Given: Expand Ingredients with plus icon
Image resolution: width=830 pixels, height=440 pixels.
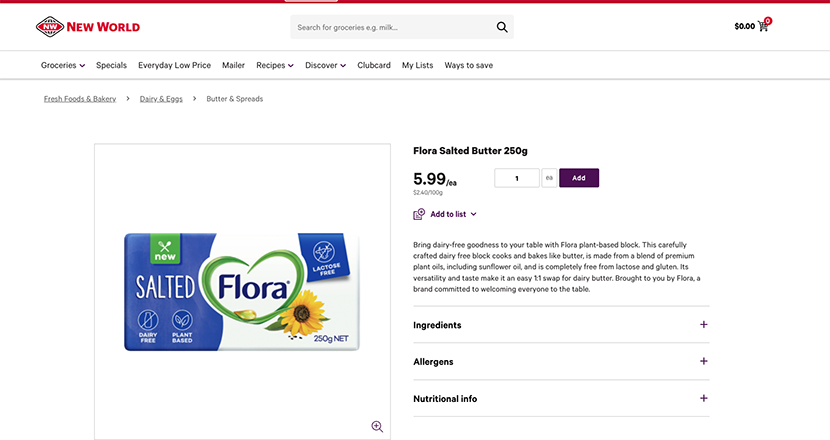Looking at the screenshot, I should point(704,325).
